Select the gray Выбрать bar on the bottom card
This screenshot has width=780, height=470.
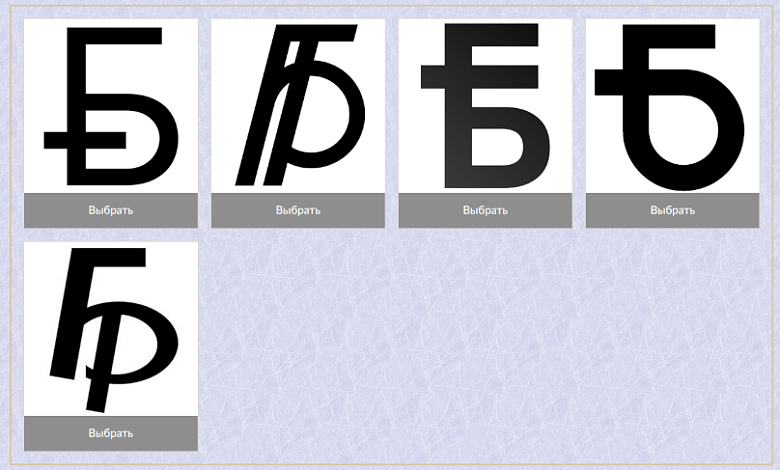pyautogui.click(x=111, y=434)
